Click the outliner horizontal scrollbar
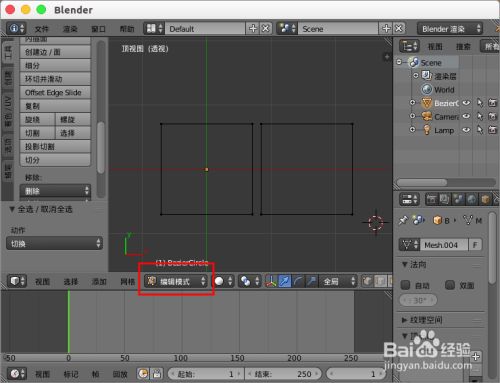Viewport: 500px width, 383px height. click(422, 182)
